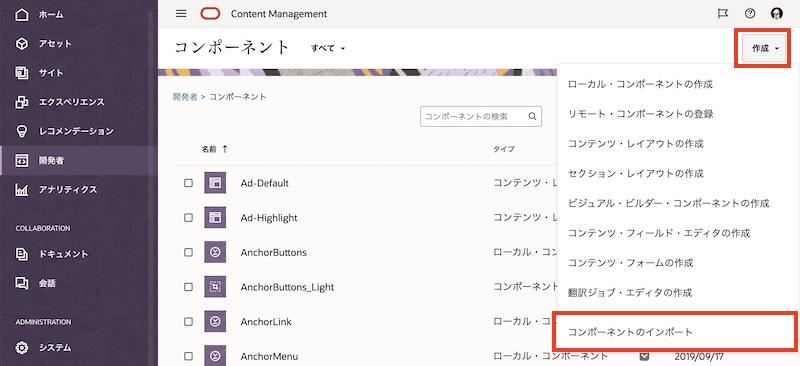Select コンテンツ・フォームの作成 menu item
This screenshot has width=800, height=366.
[x=631, y=263]
